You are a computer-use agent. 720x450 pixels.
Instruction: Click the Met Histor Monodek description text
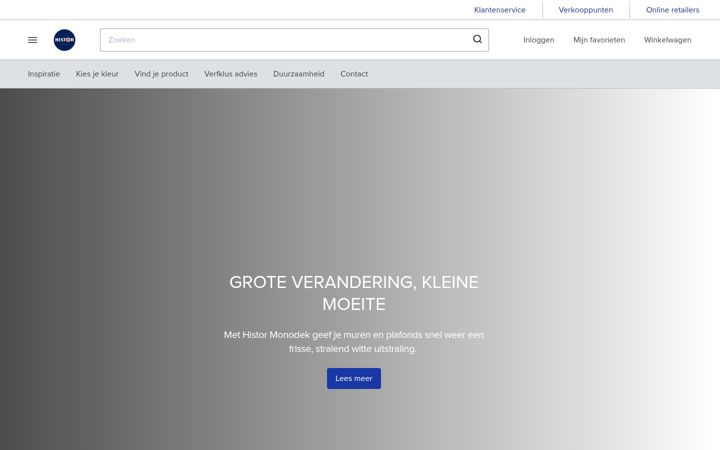tap(354, 342)
